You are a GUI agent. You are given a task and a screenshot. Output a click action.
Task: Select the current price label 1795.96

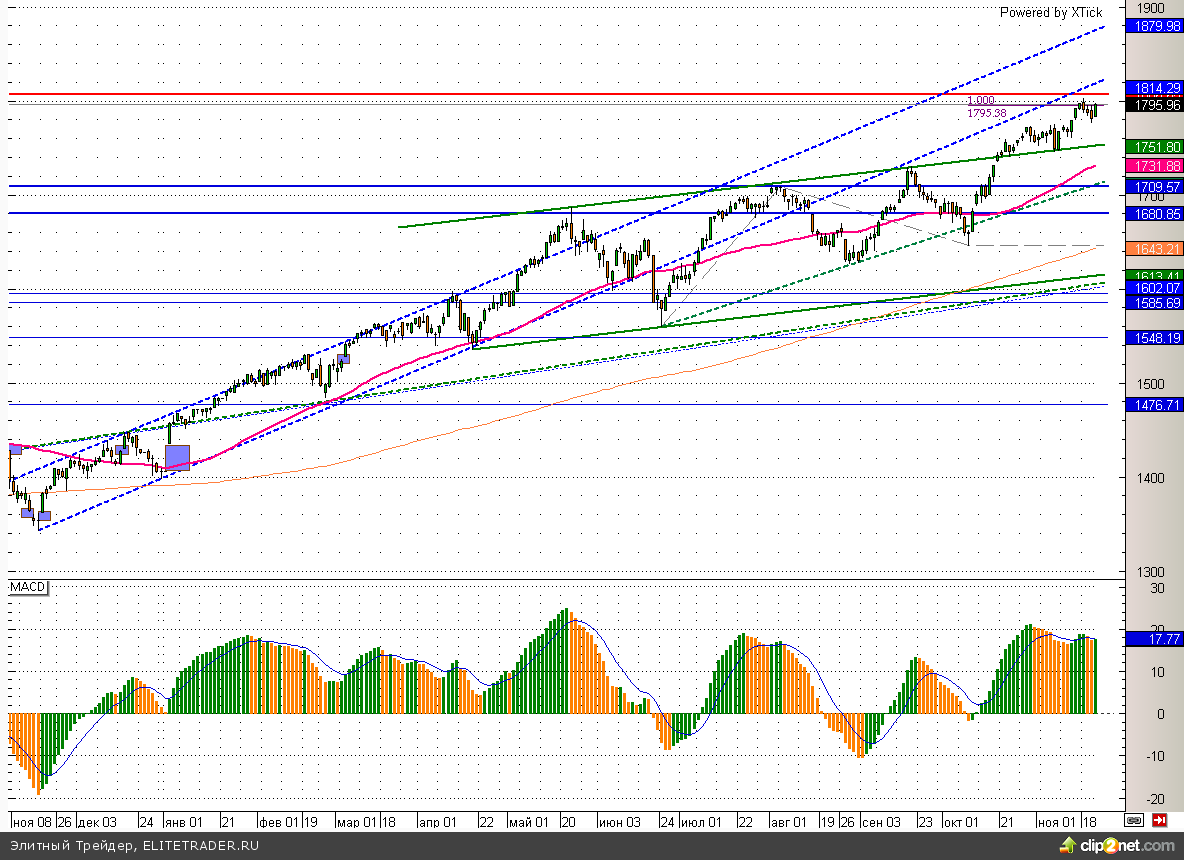[1154, 105]
